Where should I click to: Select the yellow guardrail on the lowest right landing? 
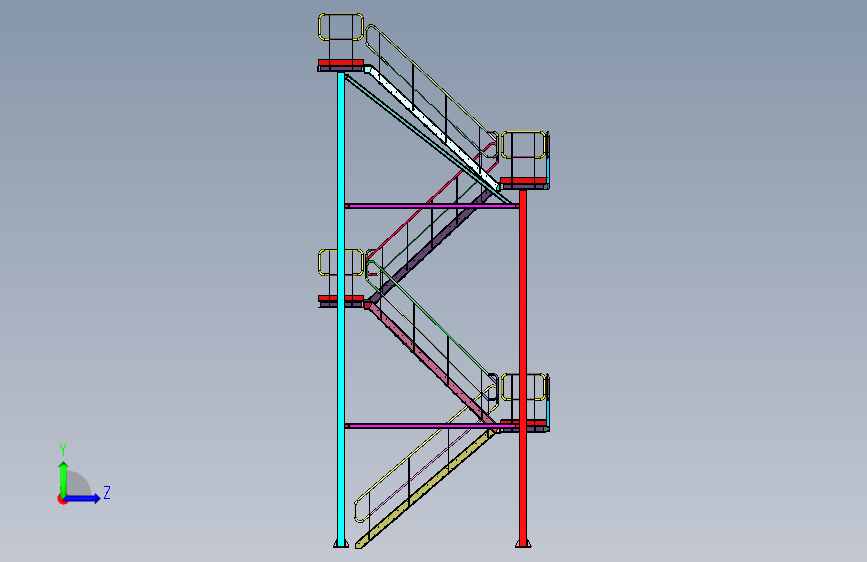[523, 387]
